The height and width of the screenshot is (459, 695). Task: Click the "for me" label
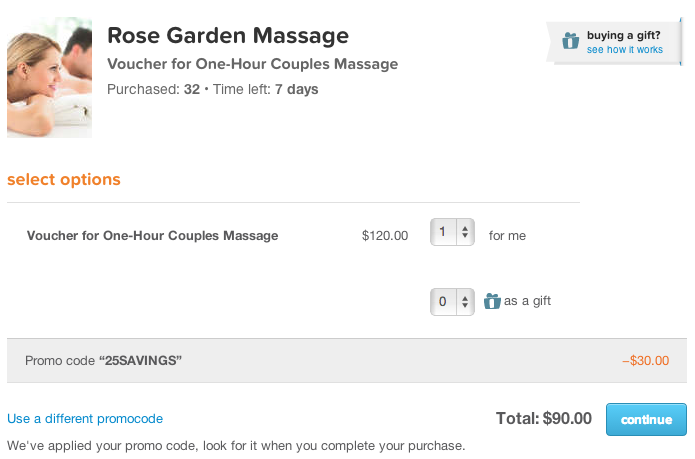click(x=507, y=236)
